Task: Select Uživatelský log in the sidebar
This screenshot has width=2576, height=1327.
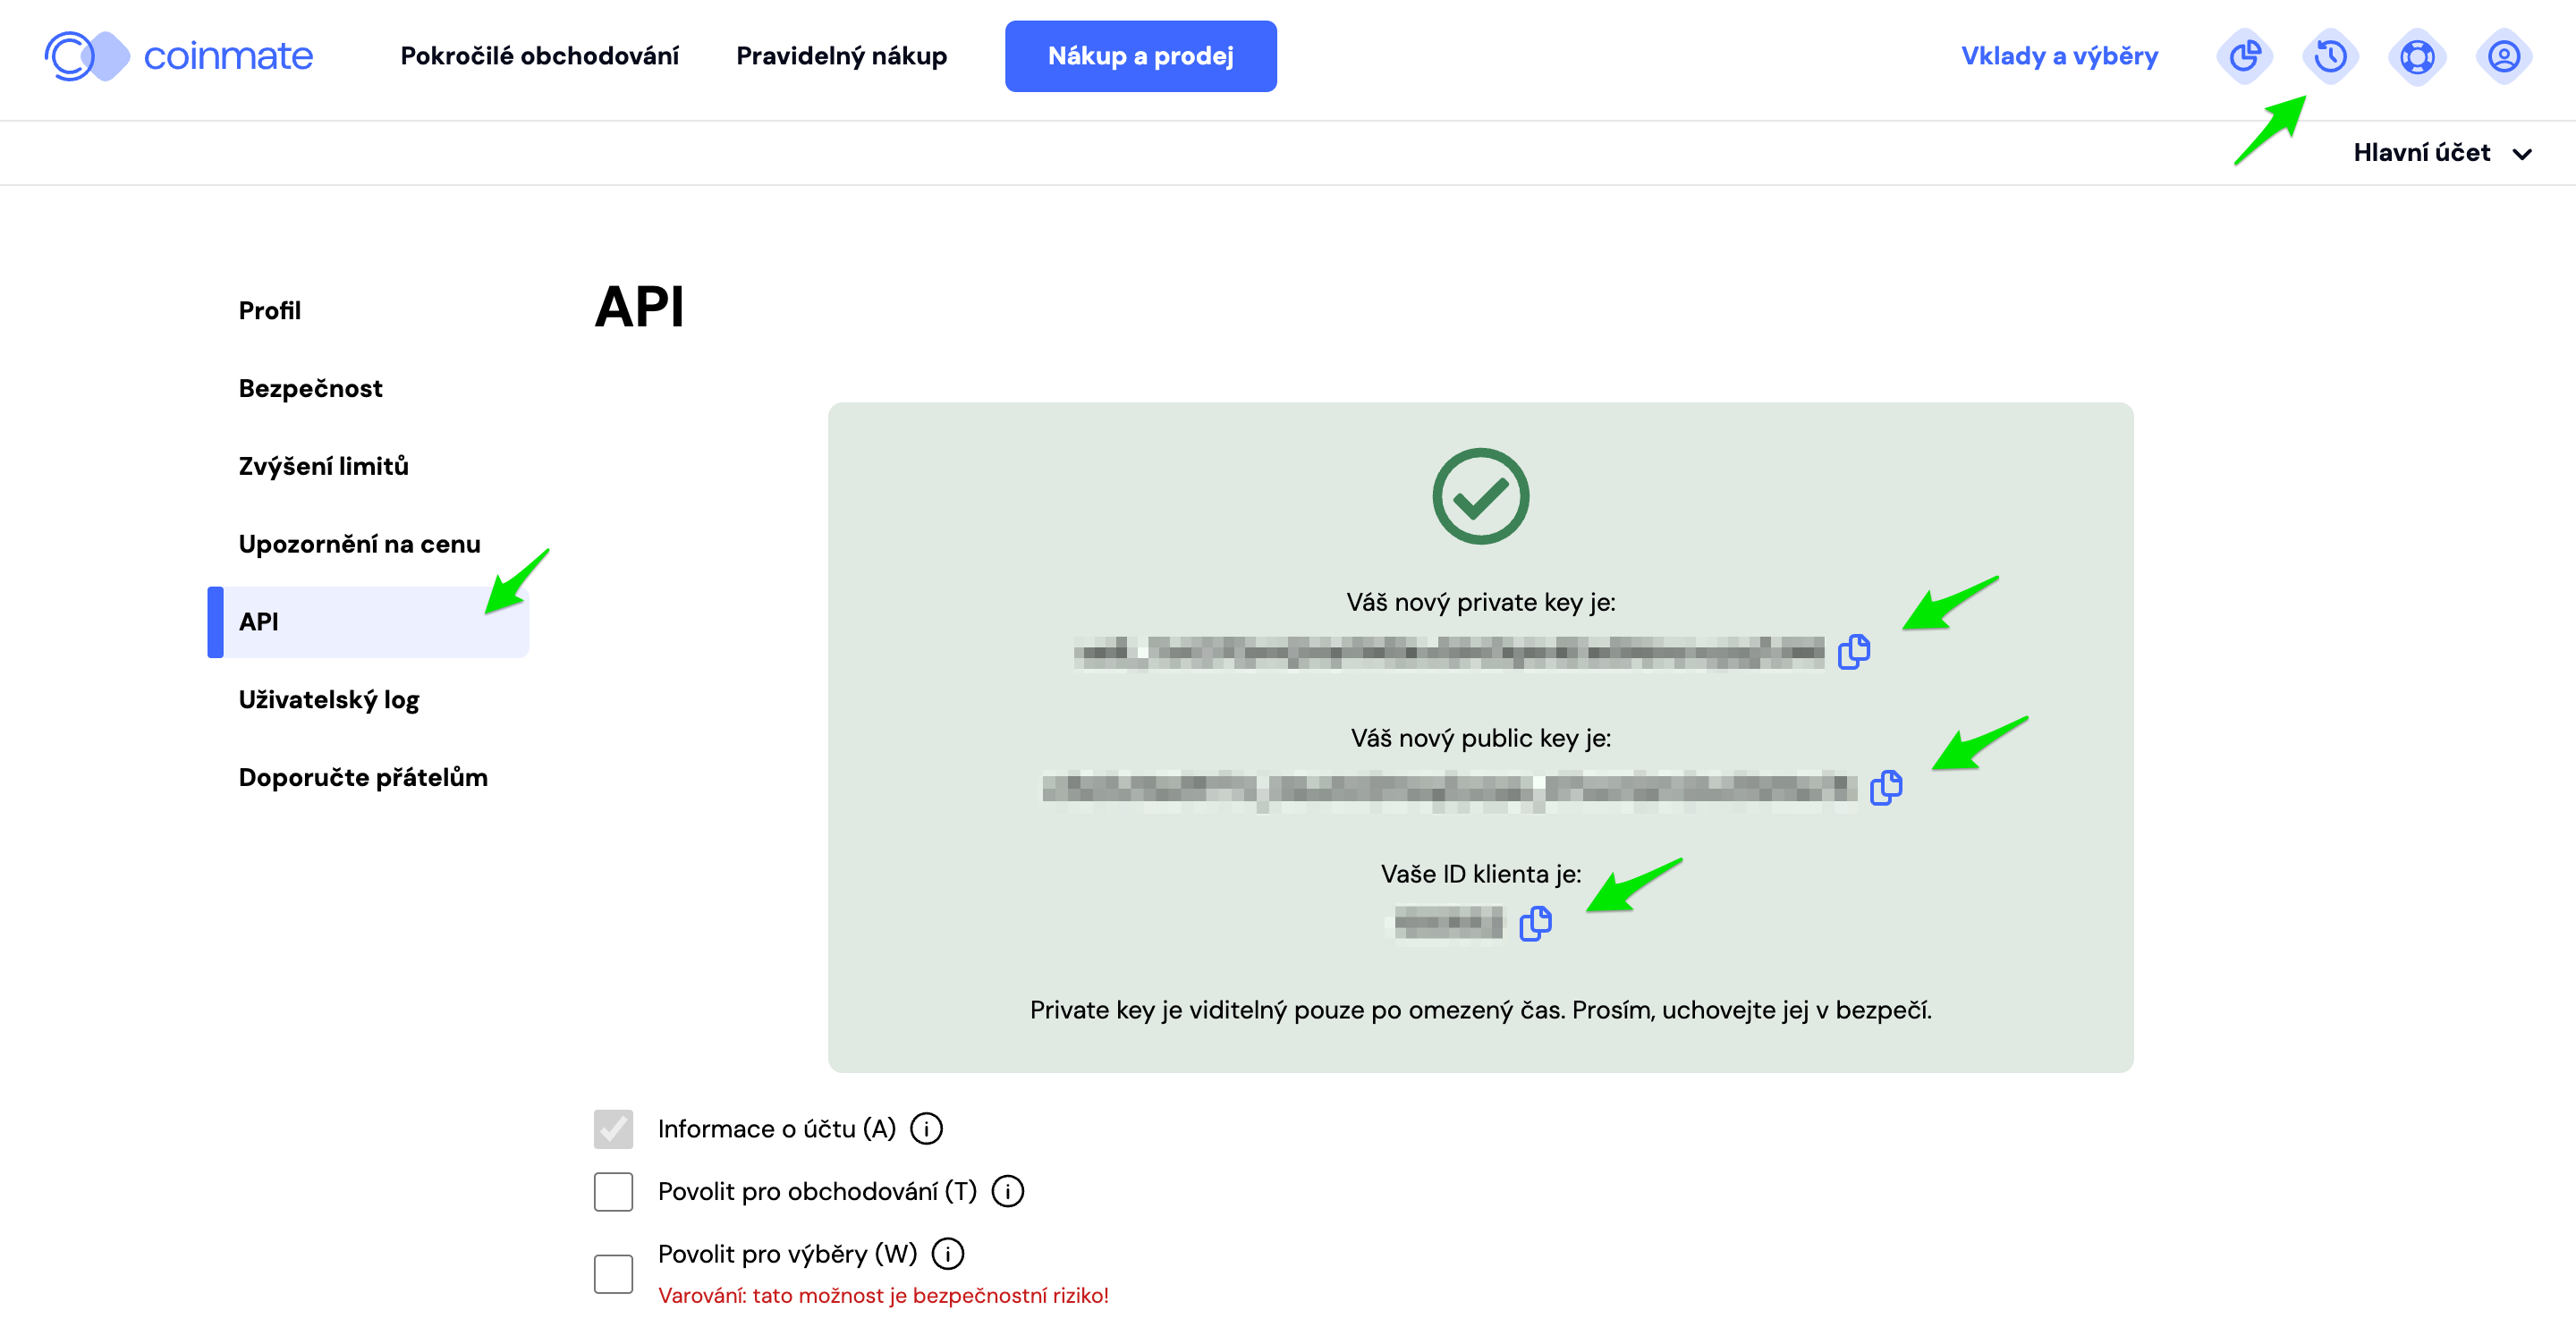Action: point(329,699)
